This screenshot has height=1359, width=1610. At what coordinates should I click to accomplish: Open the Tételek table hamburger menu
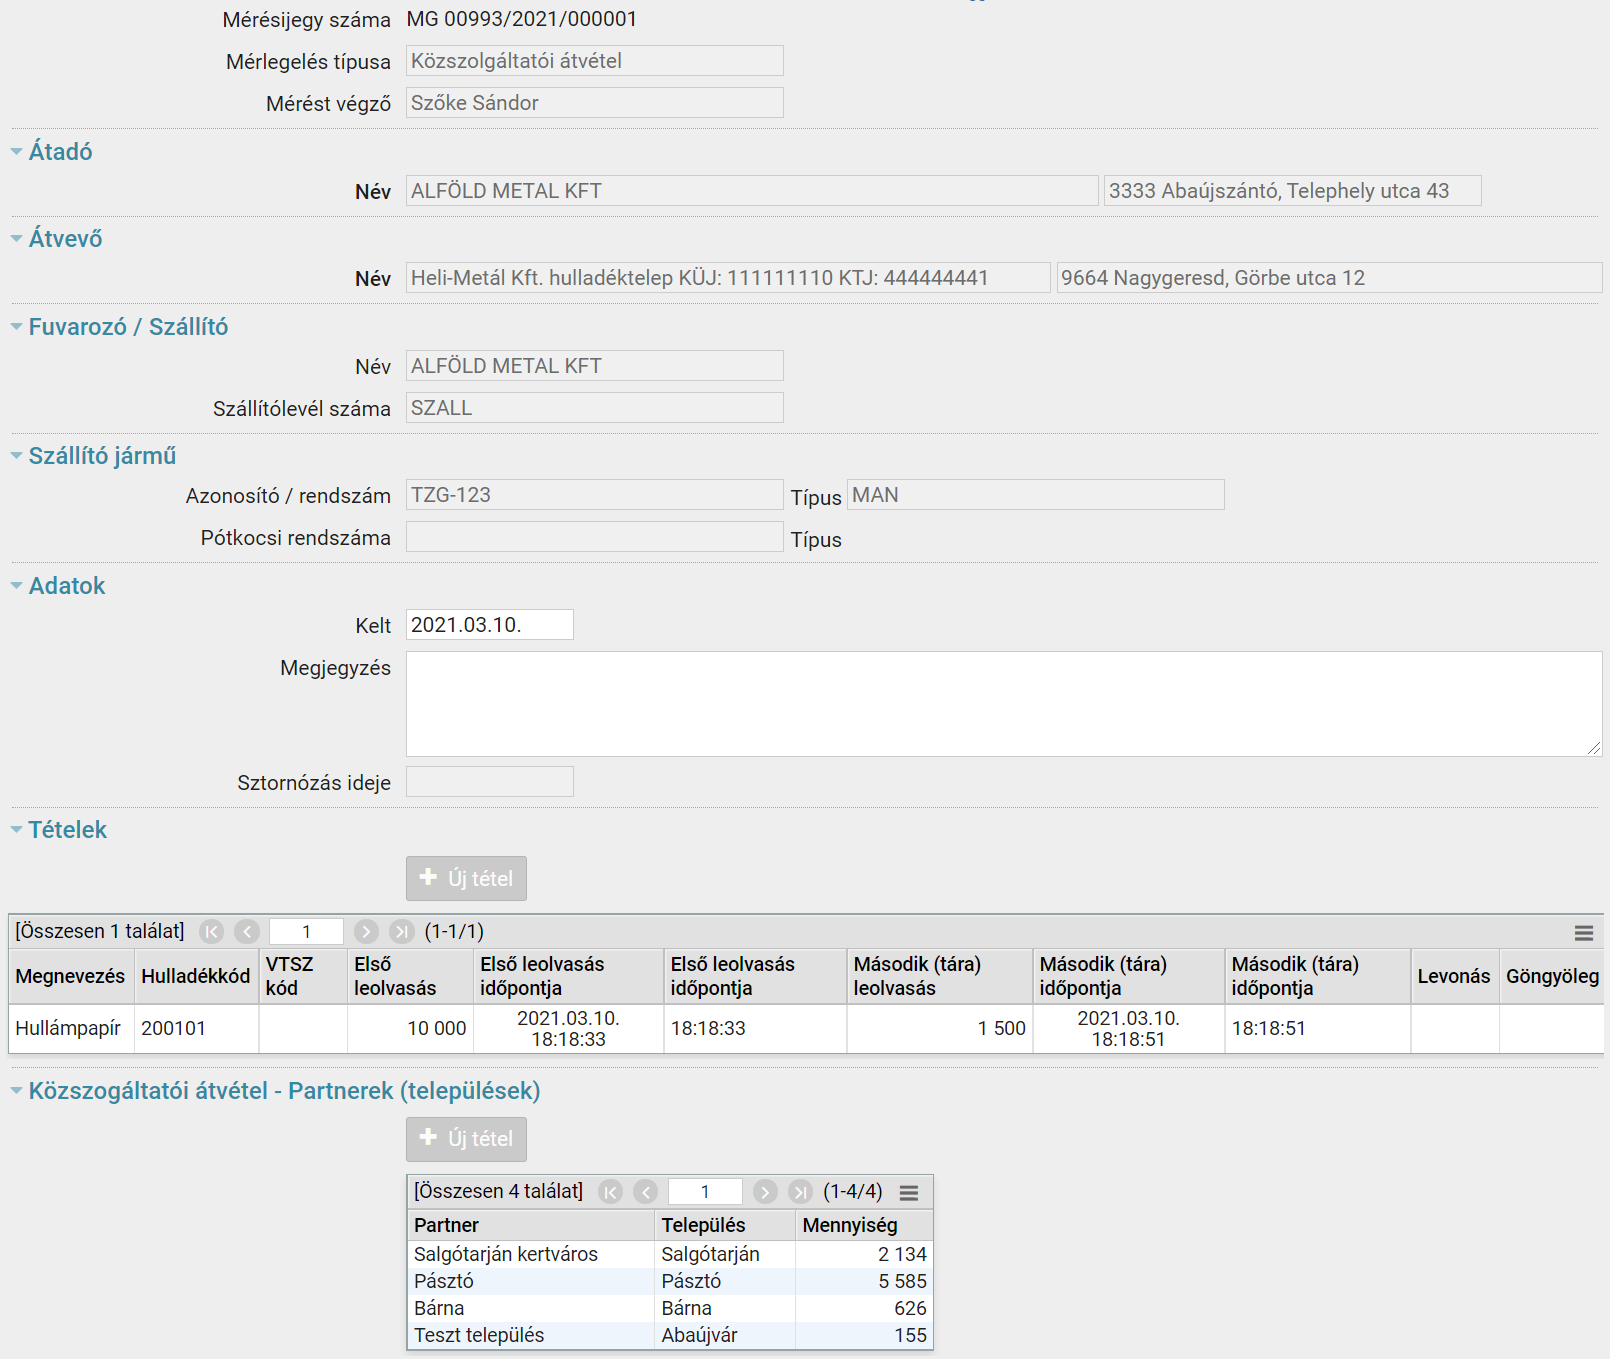pyautogui.click(x=1584, y=933)
